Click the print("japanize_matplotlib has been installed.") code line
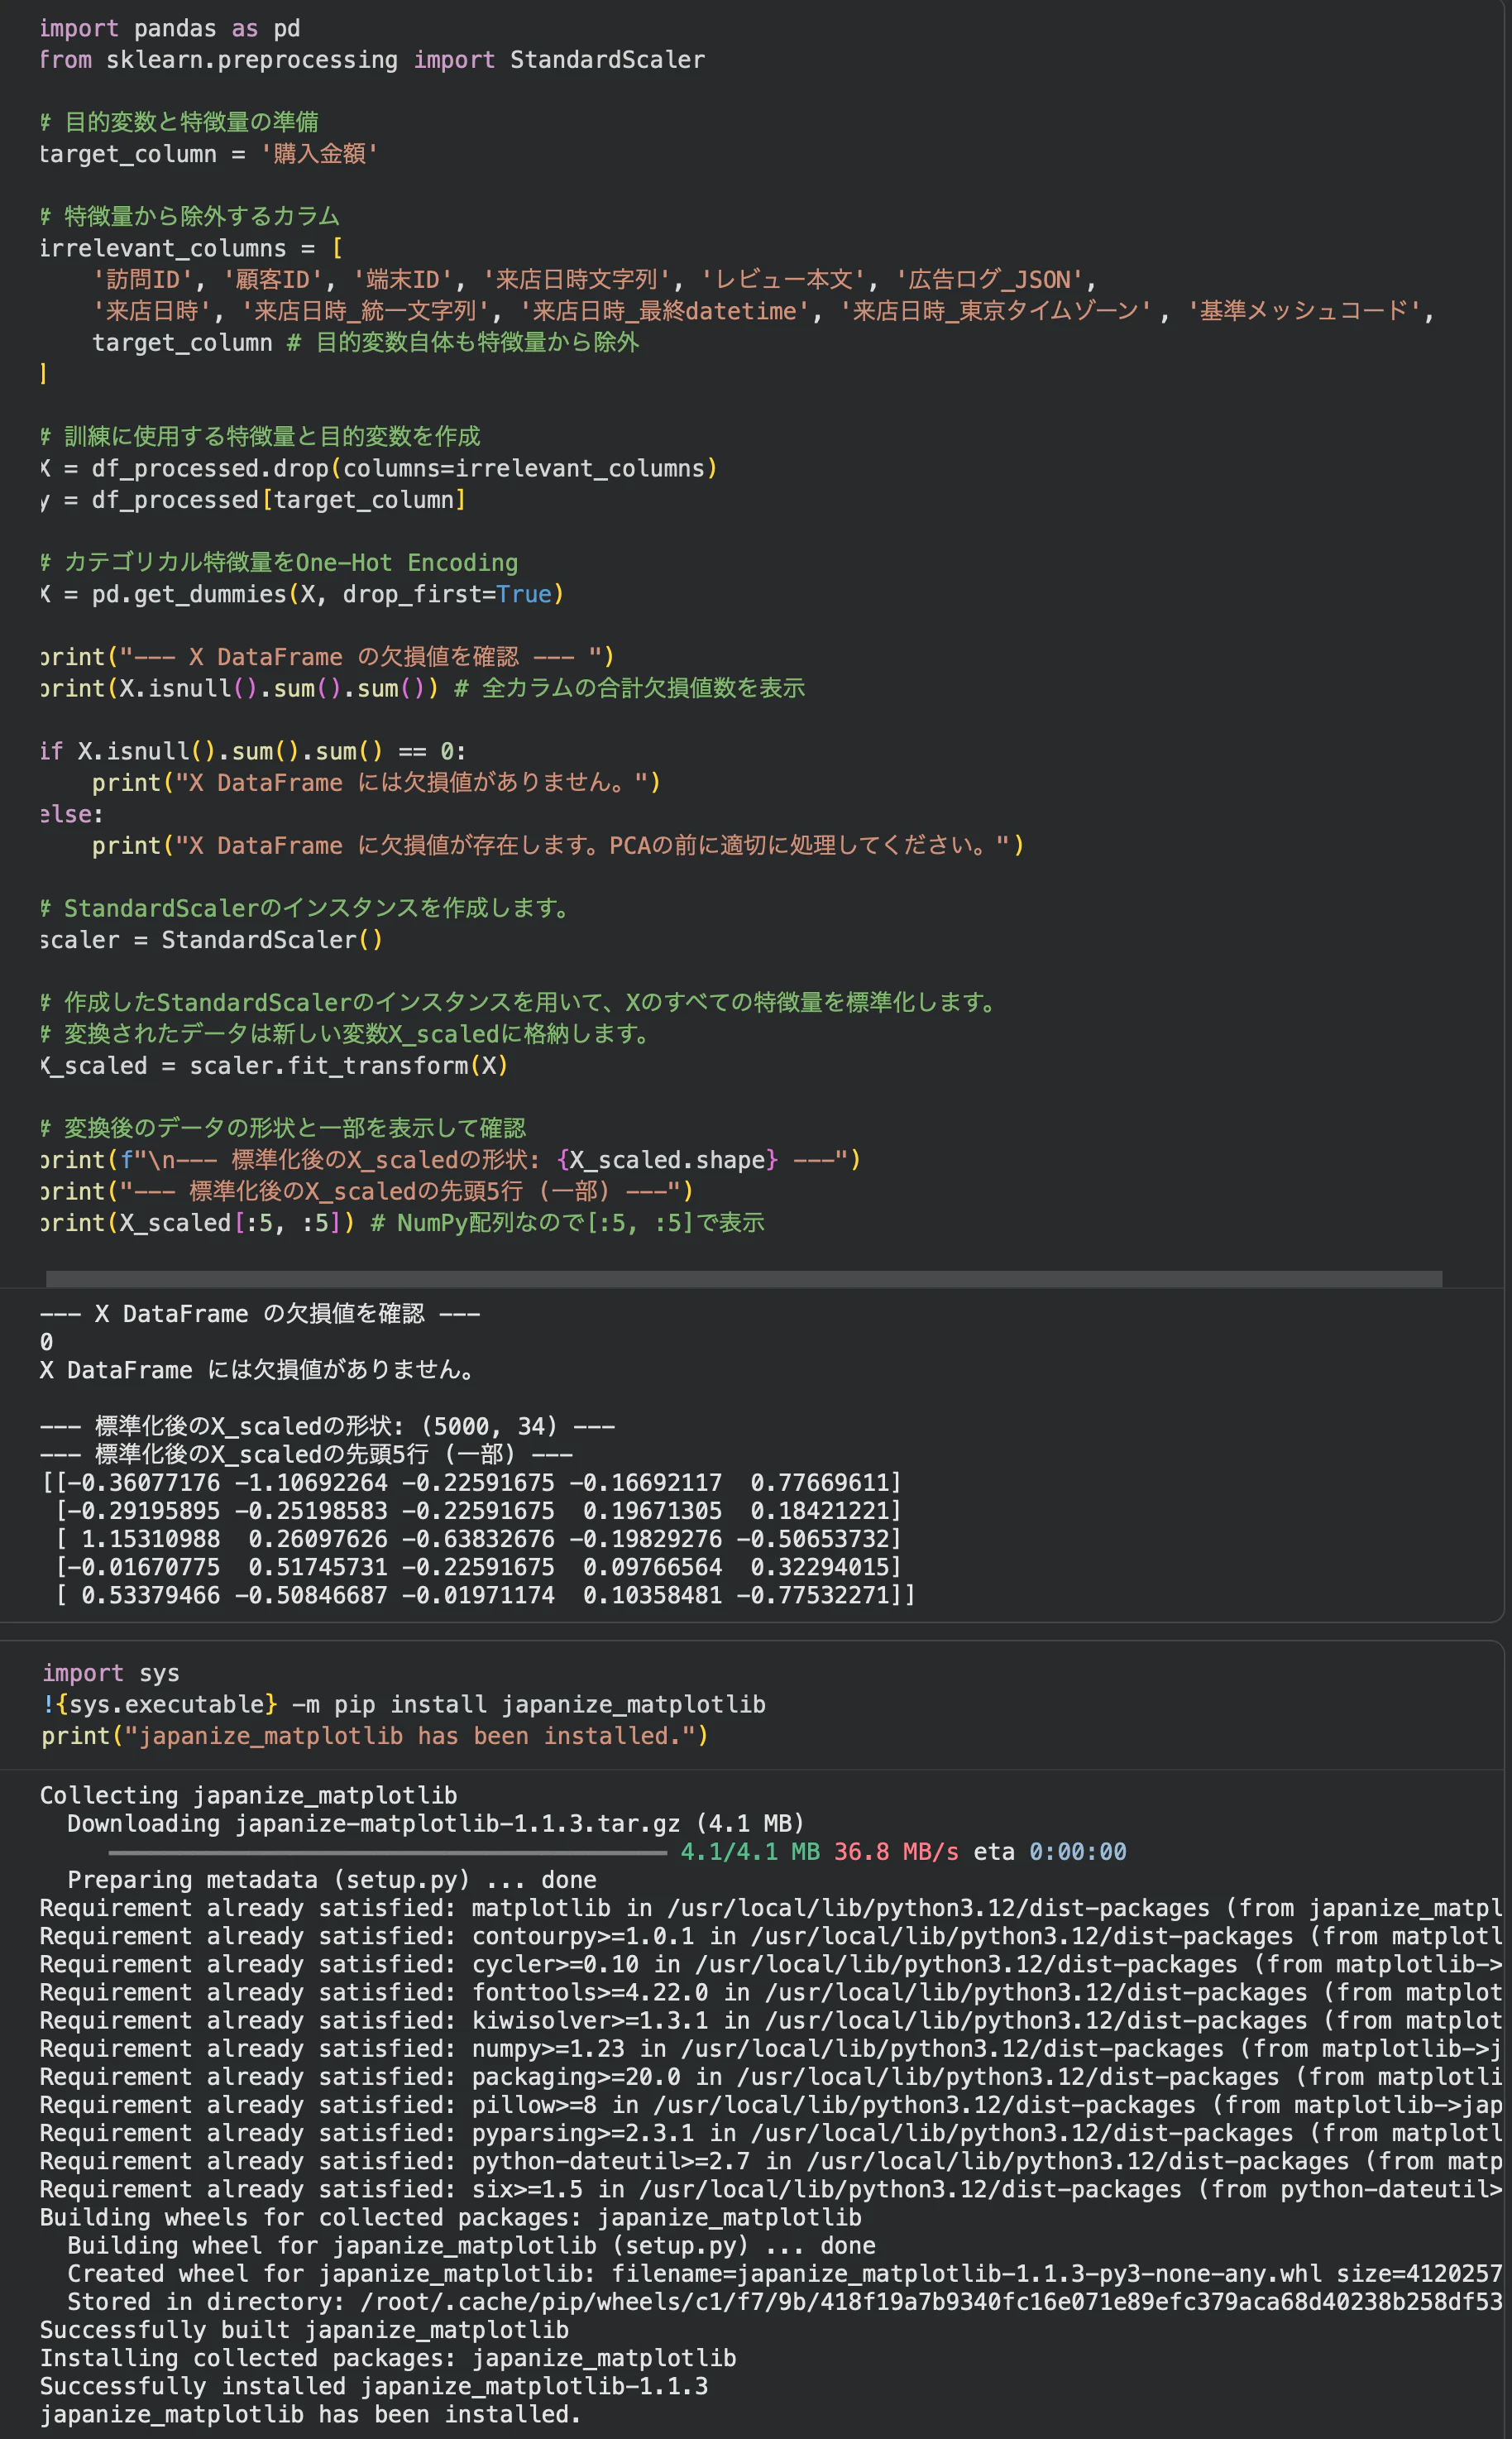Viewport: 1512px width, 2439px height. [375, 1736]
